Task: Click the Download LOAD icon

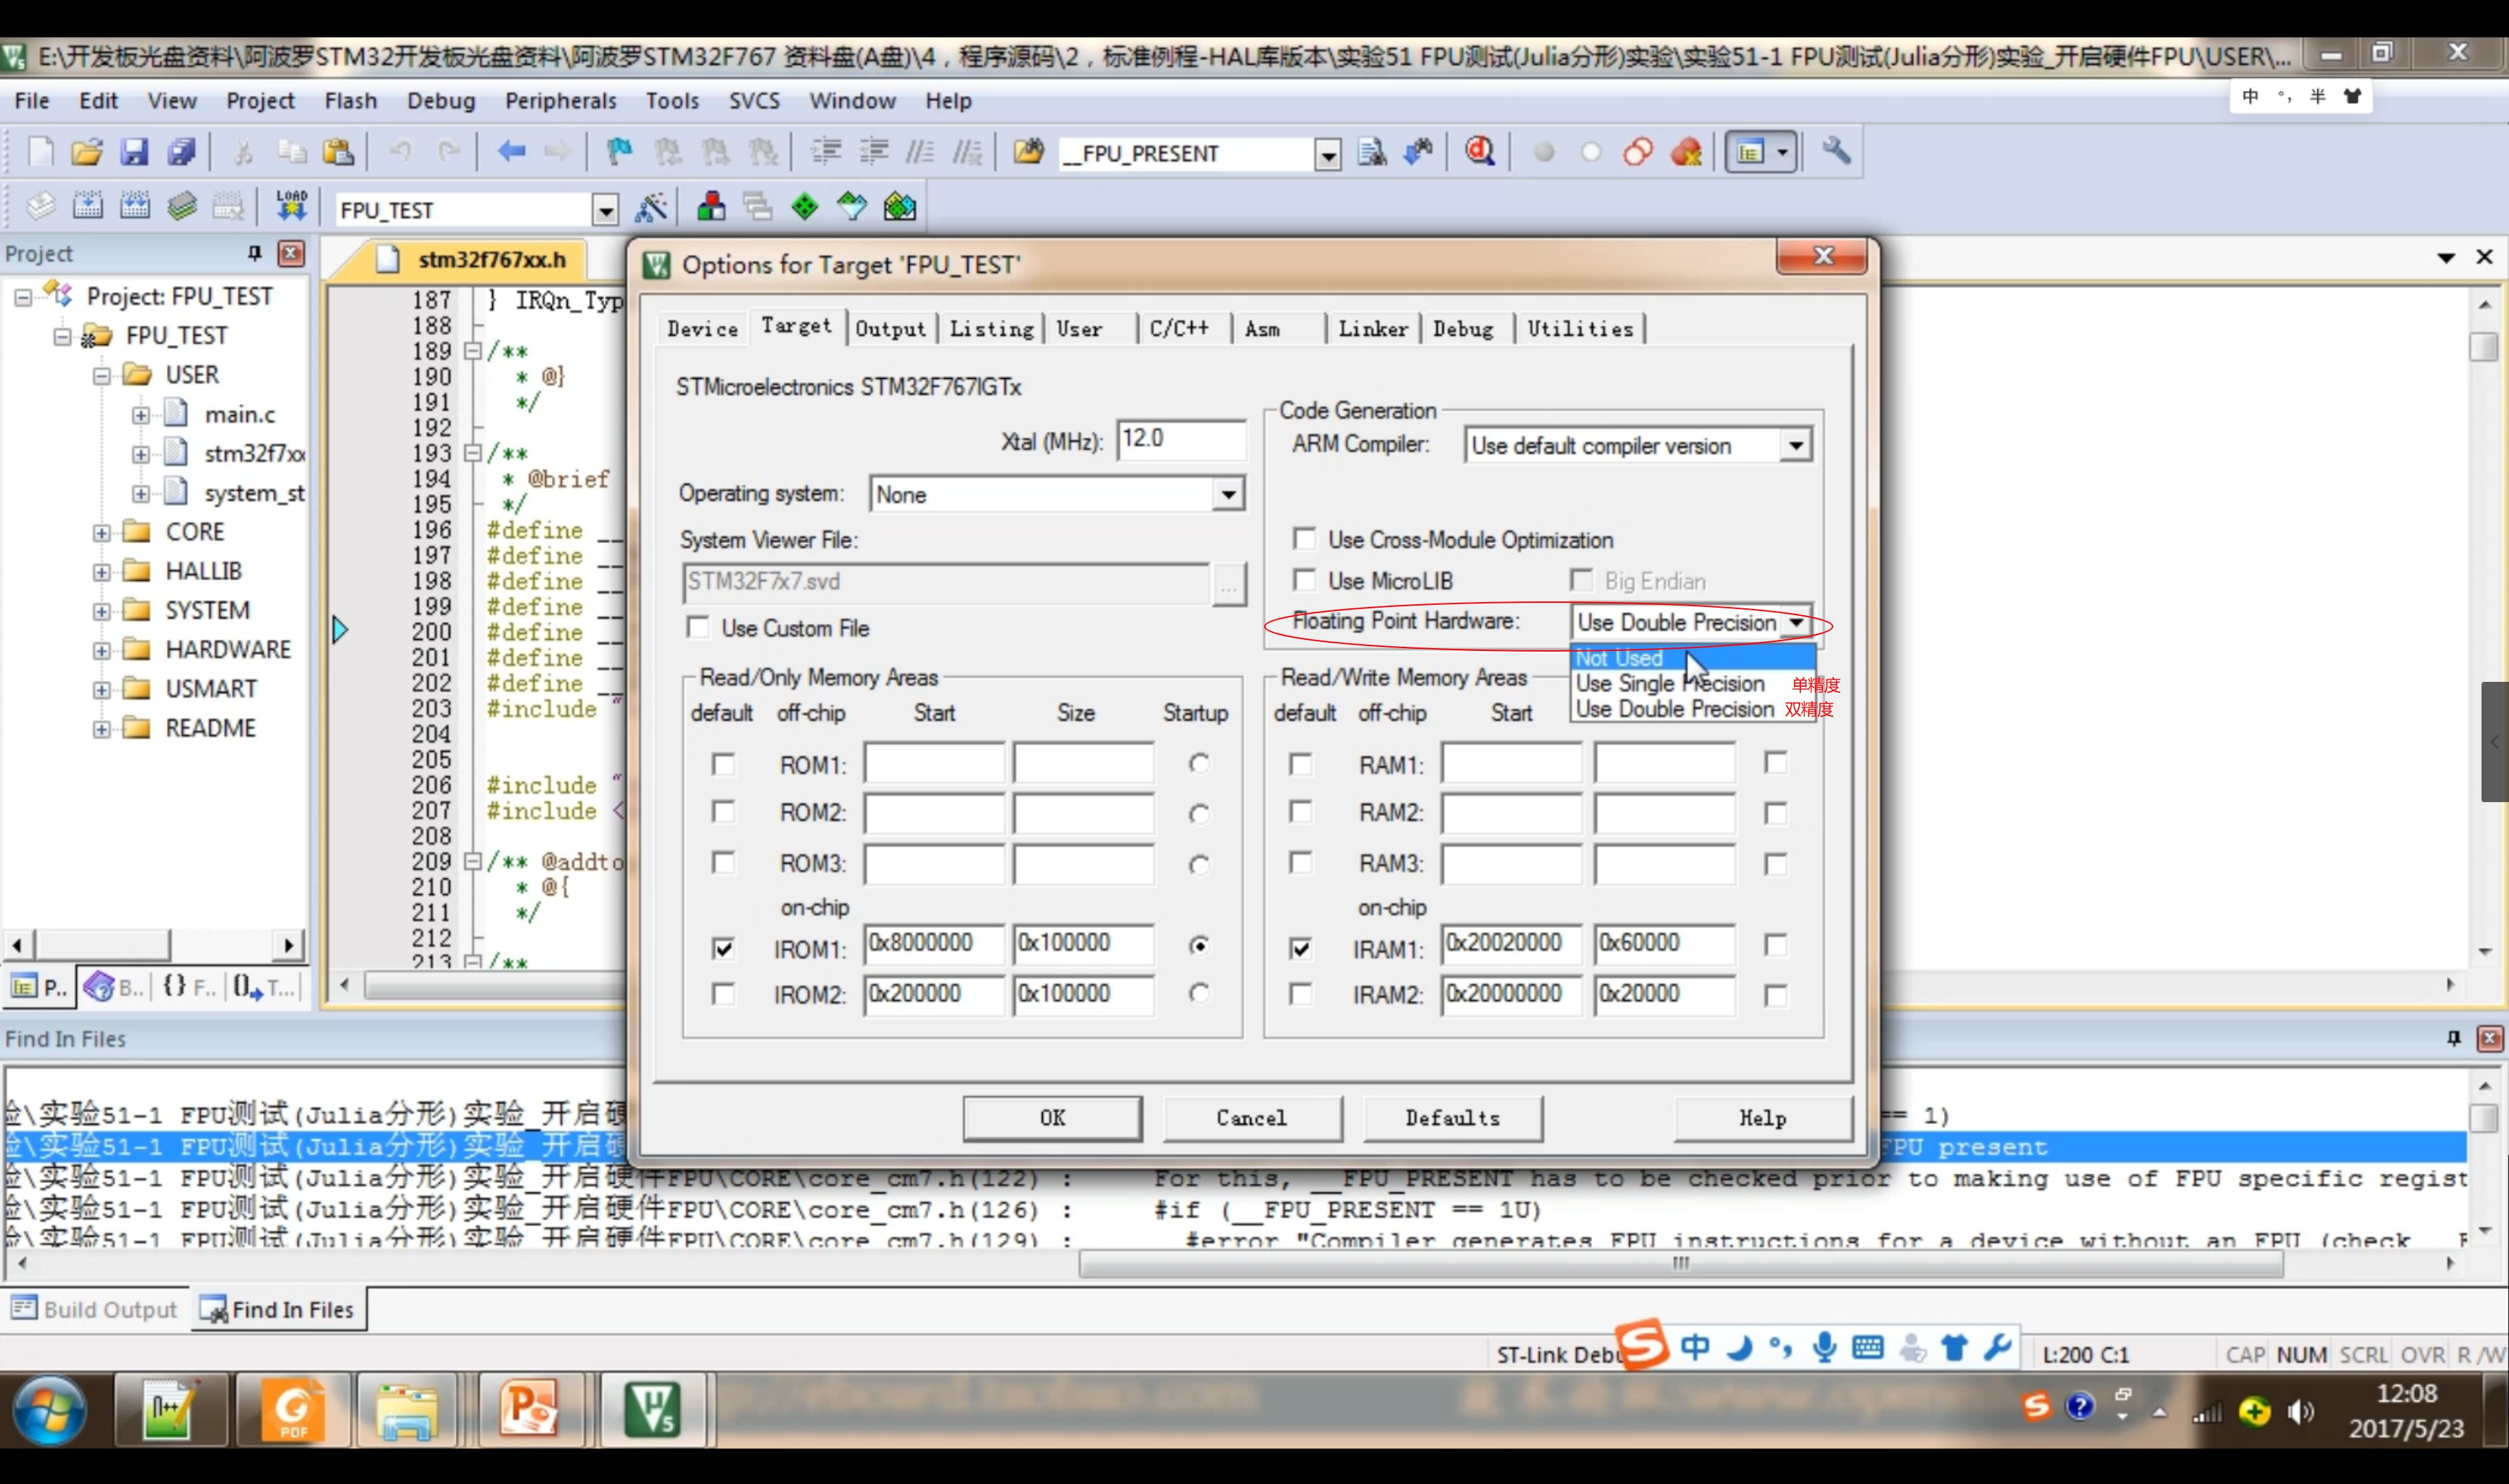Action: click(x=291, y=206)
